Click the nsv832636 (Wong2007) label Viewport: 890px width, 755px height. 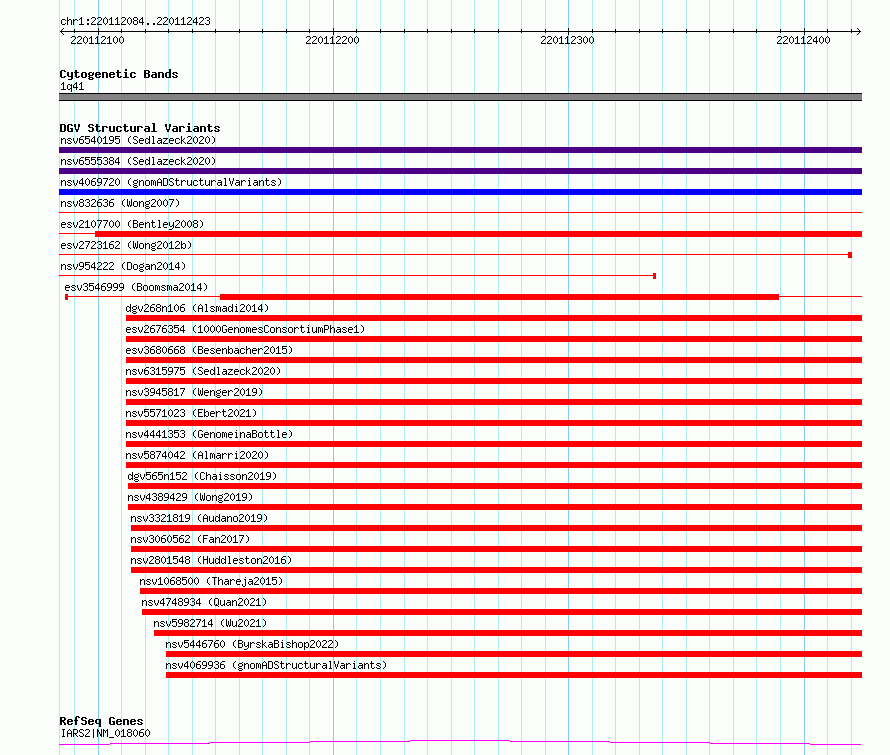[x=120, y=203]
